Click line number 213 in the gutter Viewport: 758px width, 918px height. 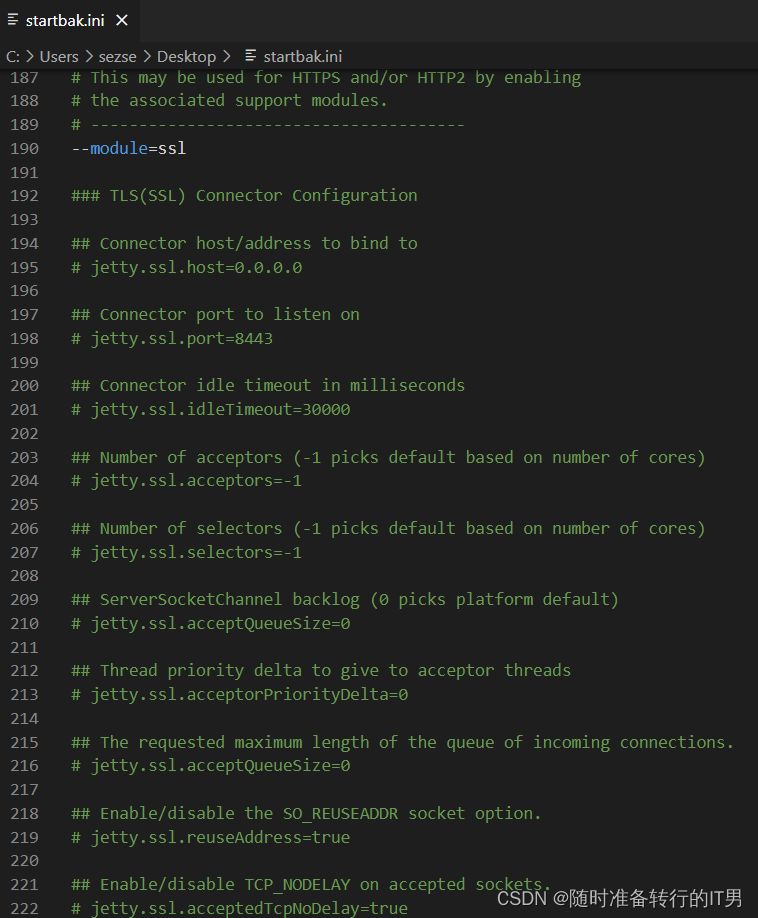(24, 694)
